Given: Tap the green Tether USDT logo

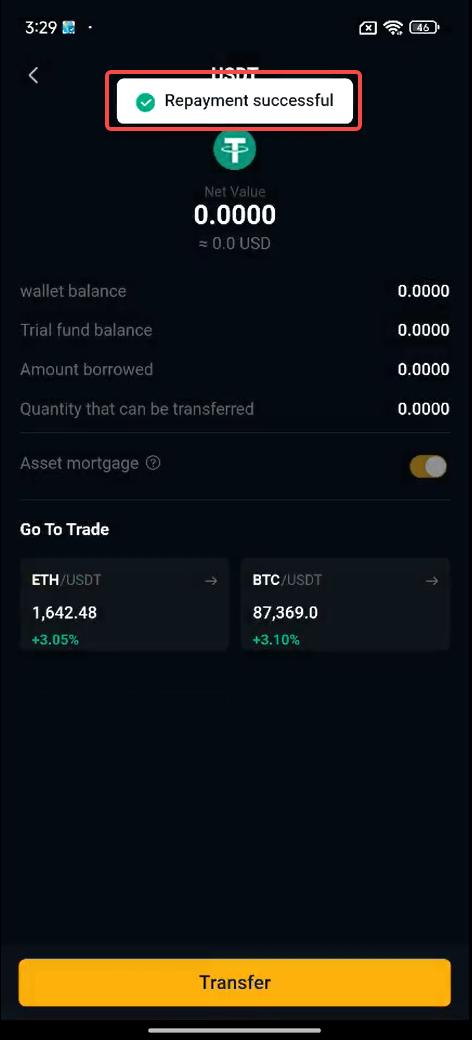Looking at the screenshot, I should (235, 149).
